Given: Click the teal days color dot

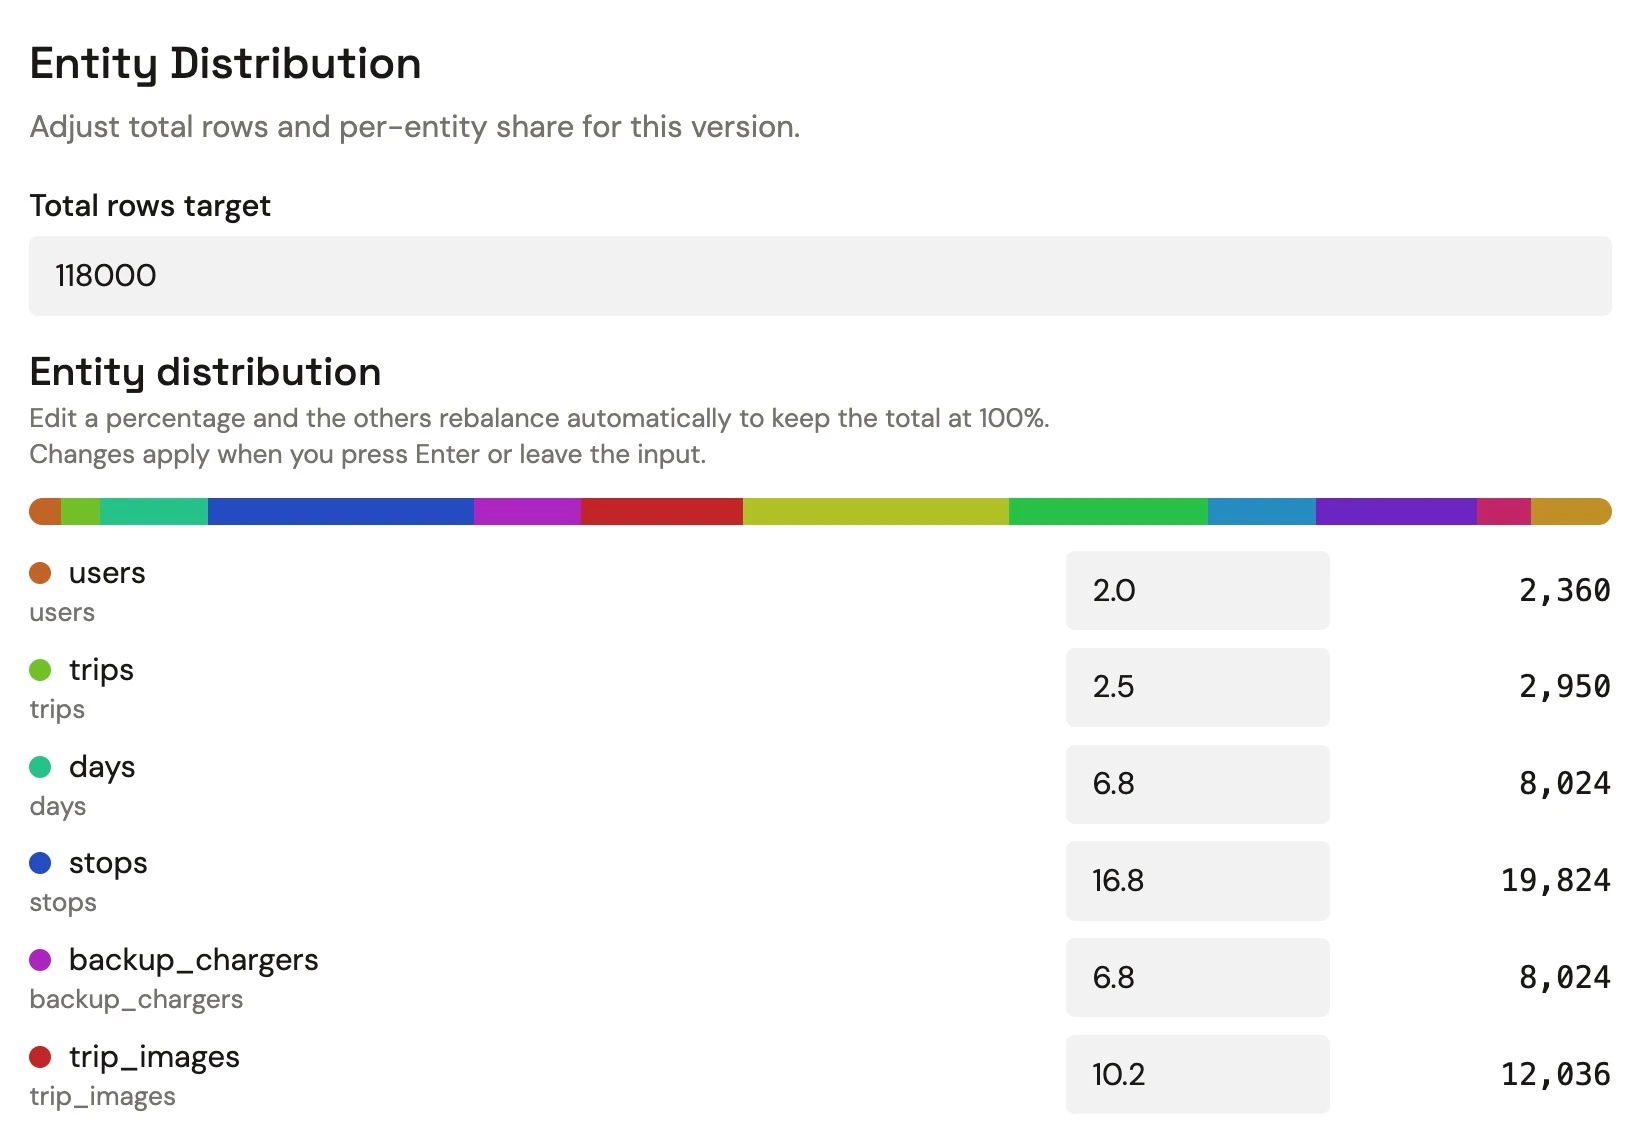Looking at the screenshot, I should click(x=41, y=766).
